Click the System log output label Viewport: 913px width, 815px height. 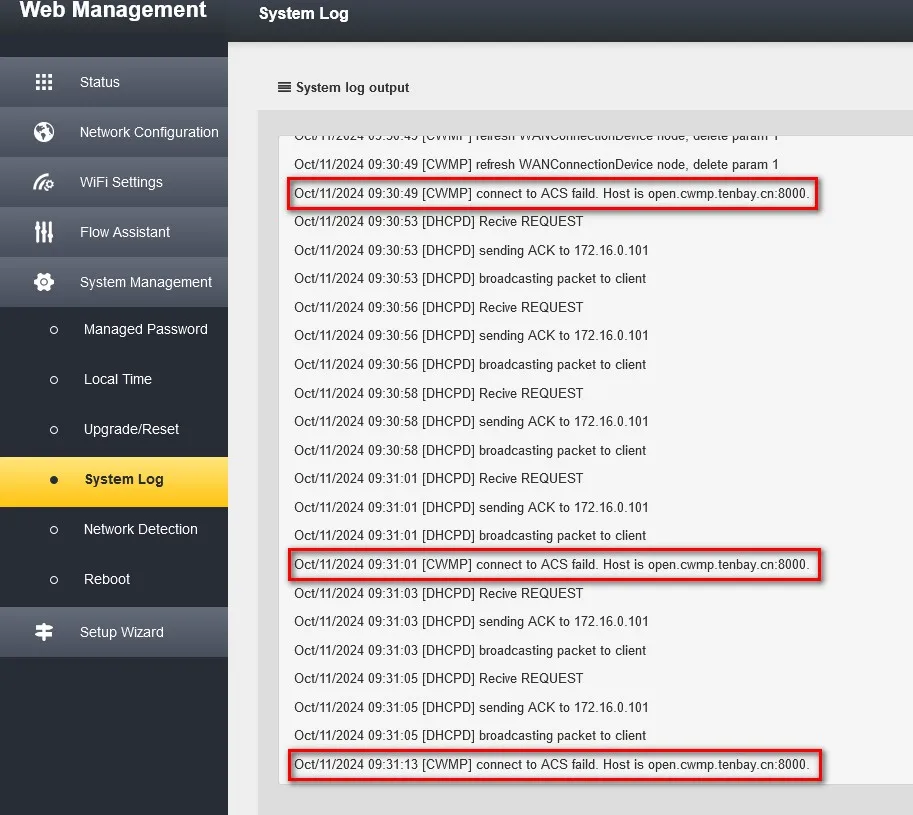click(352, 87)
